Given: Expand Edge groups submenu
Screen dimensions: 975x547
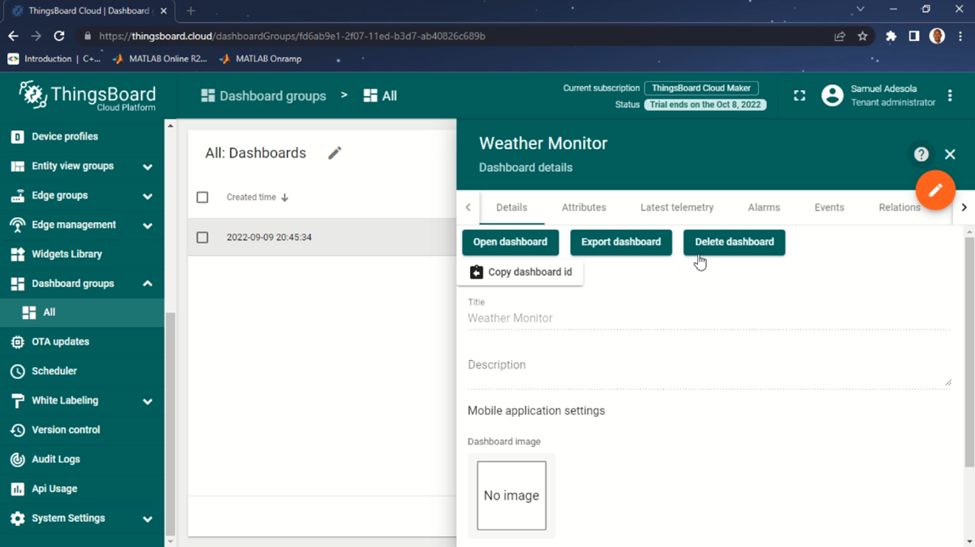Looking at the screenshot, I should point(147,196).
